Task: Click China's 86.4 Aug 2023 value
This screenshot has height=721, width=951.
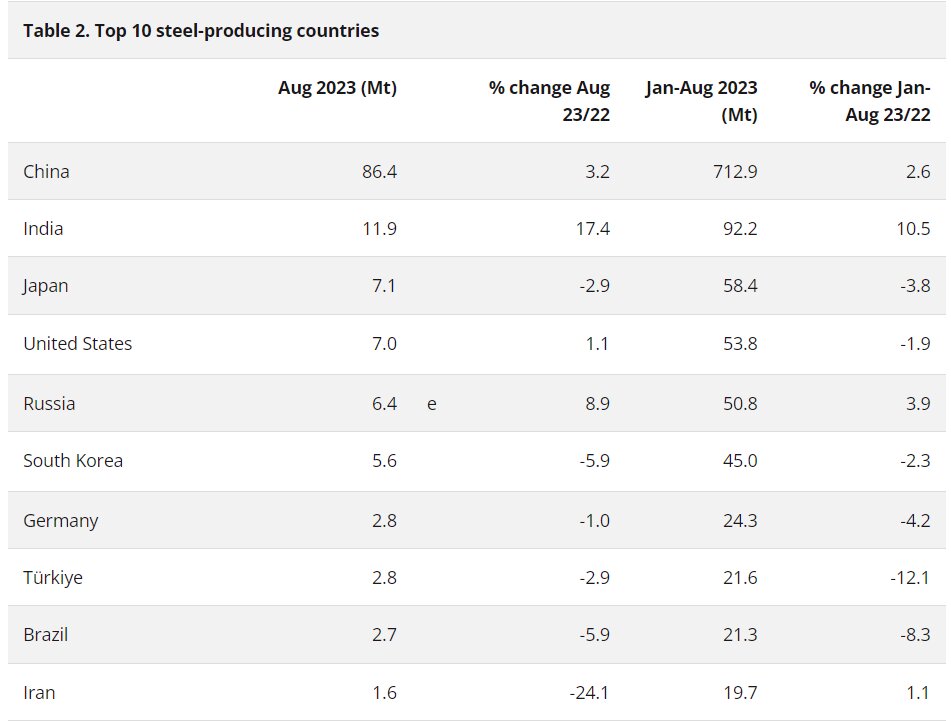Action: (x=379, y=171)
